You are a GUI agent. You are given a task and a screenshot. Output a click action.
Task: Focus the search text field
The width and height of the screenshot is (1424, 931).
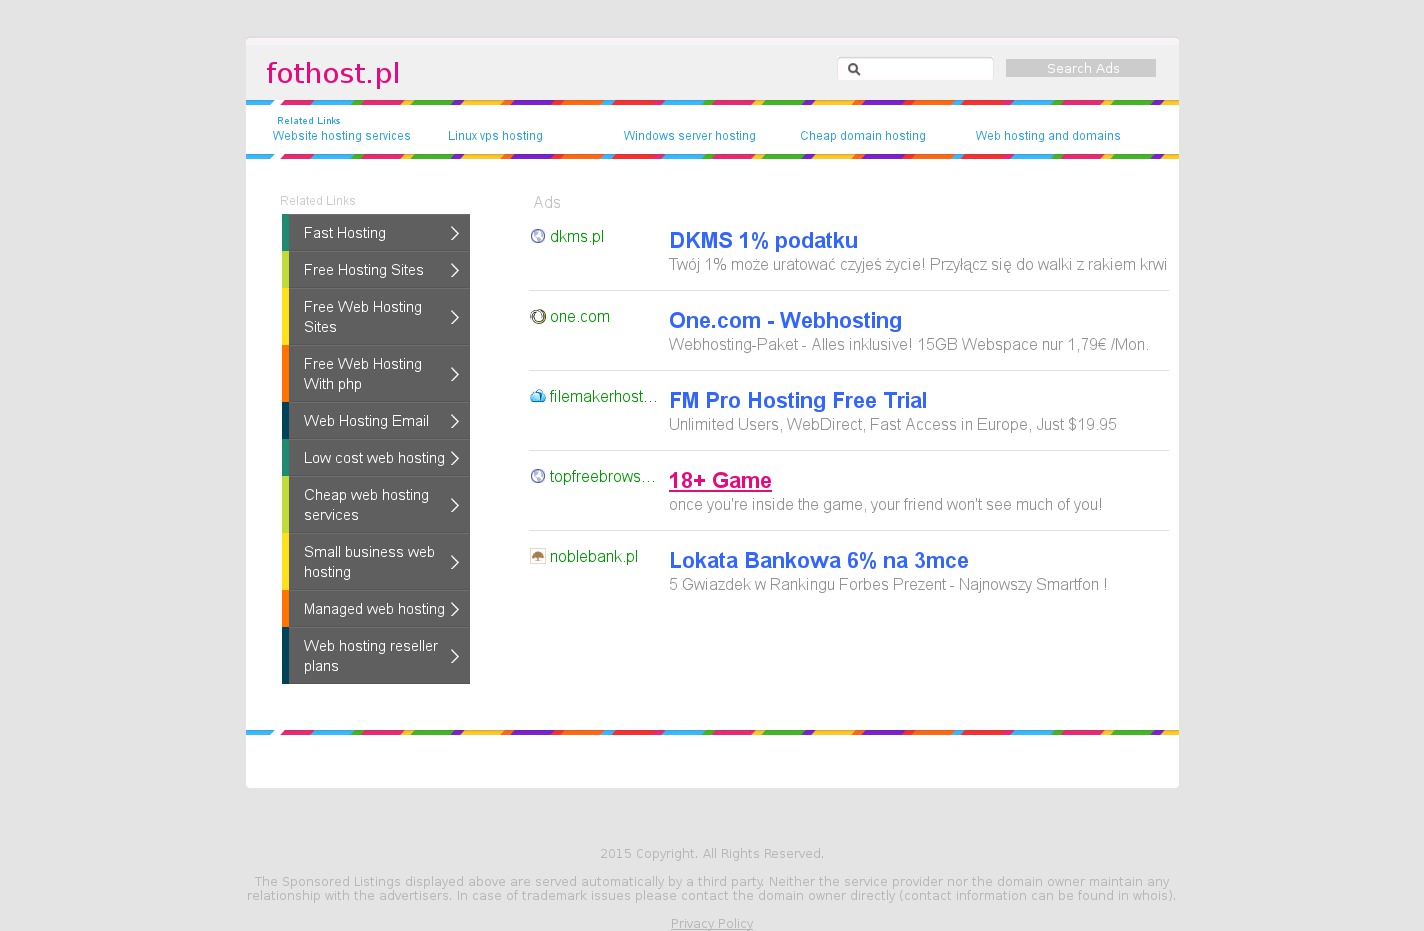click(926, 69)
